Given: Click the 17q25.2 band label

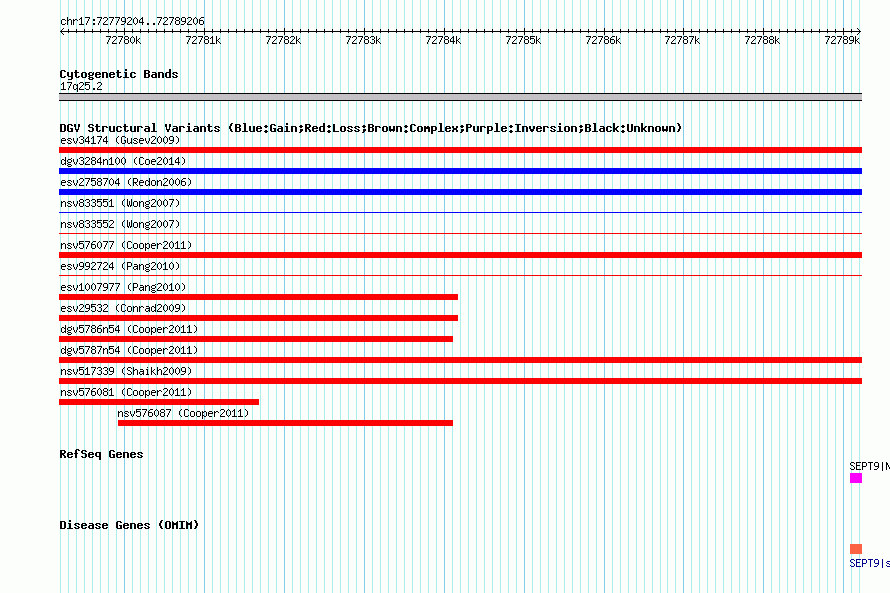Looking at the screenshot, I should [81, 86].
